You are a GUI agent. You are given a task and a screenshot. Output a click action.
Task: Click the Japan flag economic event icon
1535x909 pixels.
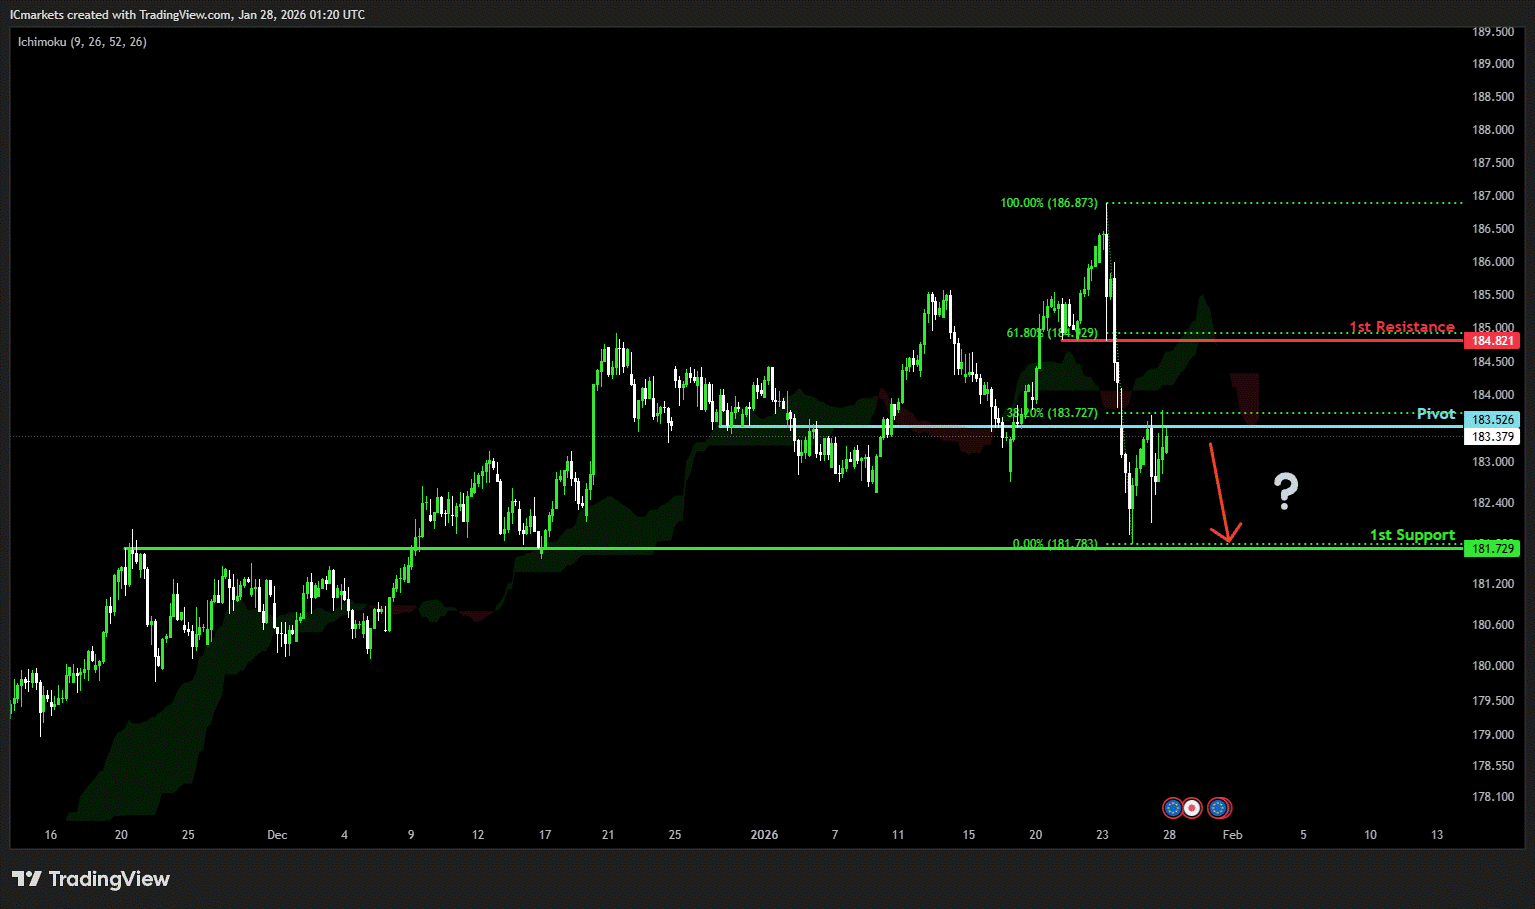[1191, 808]
